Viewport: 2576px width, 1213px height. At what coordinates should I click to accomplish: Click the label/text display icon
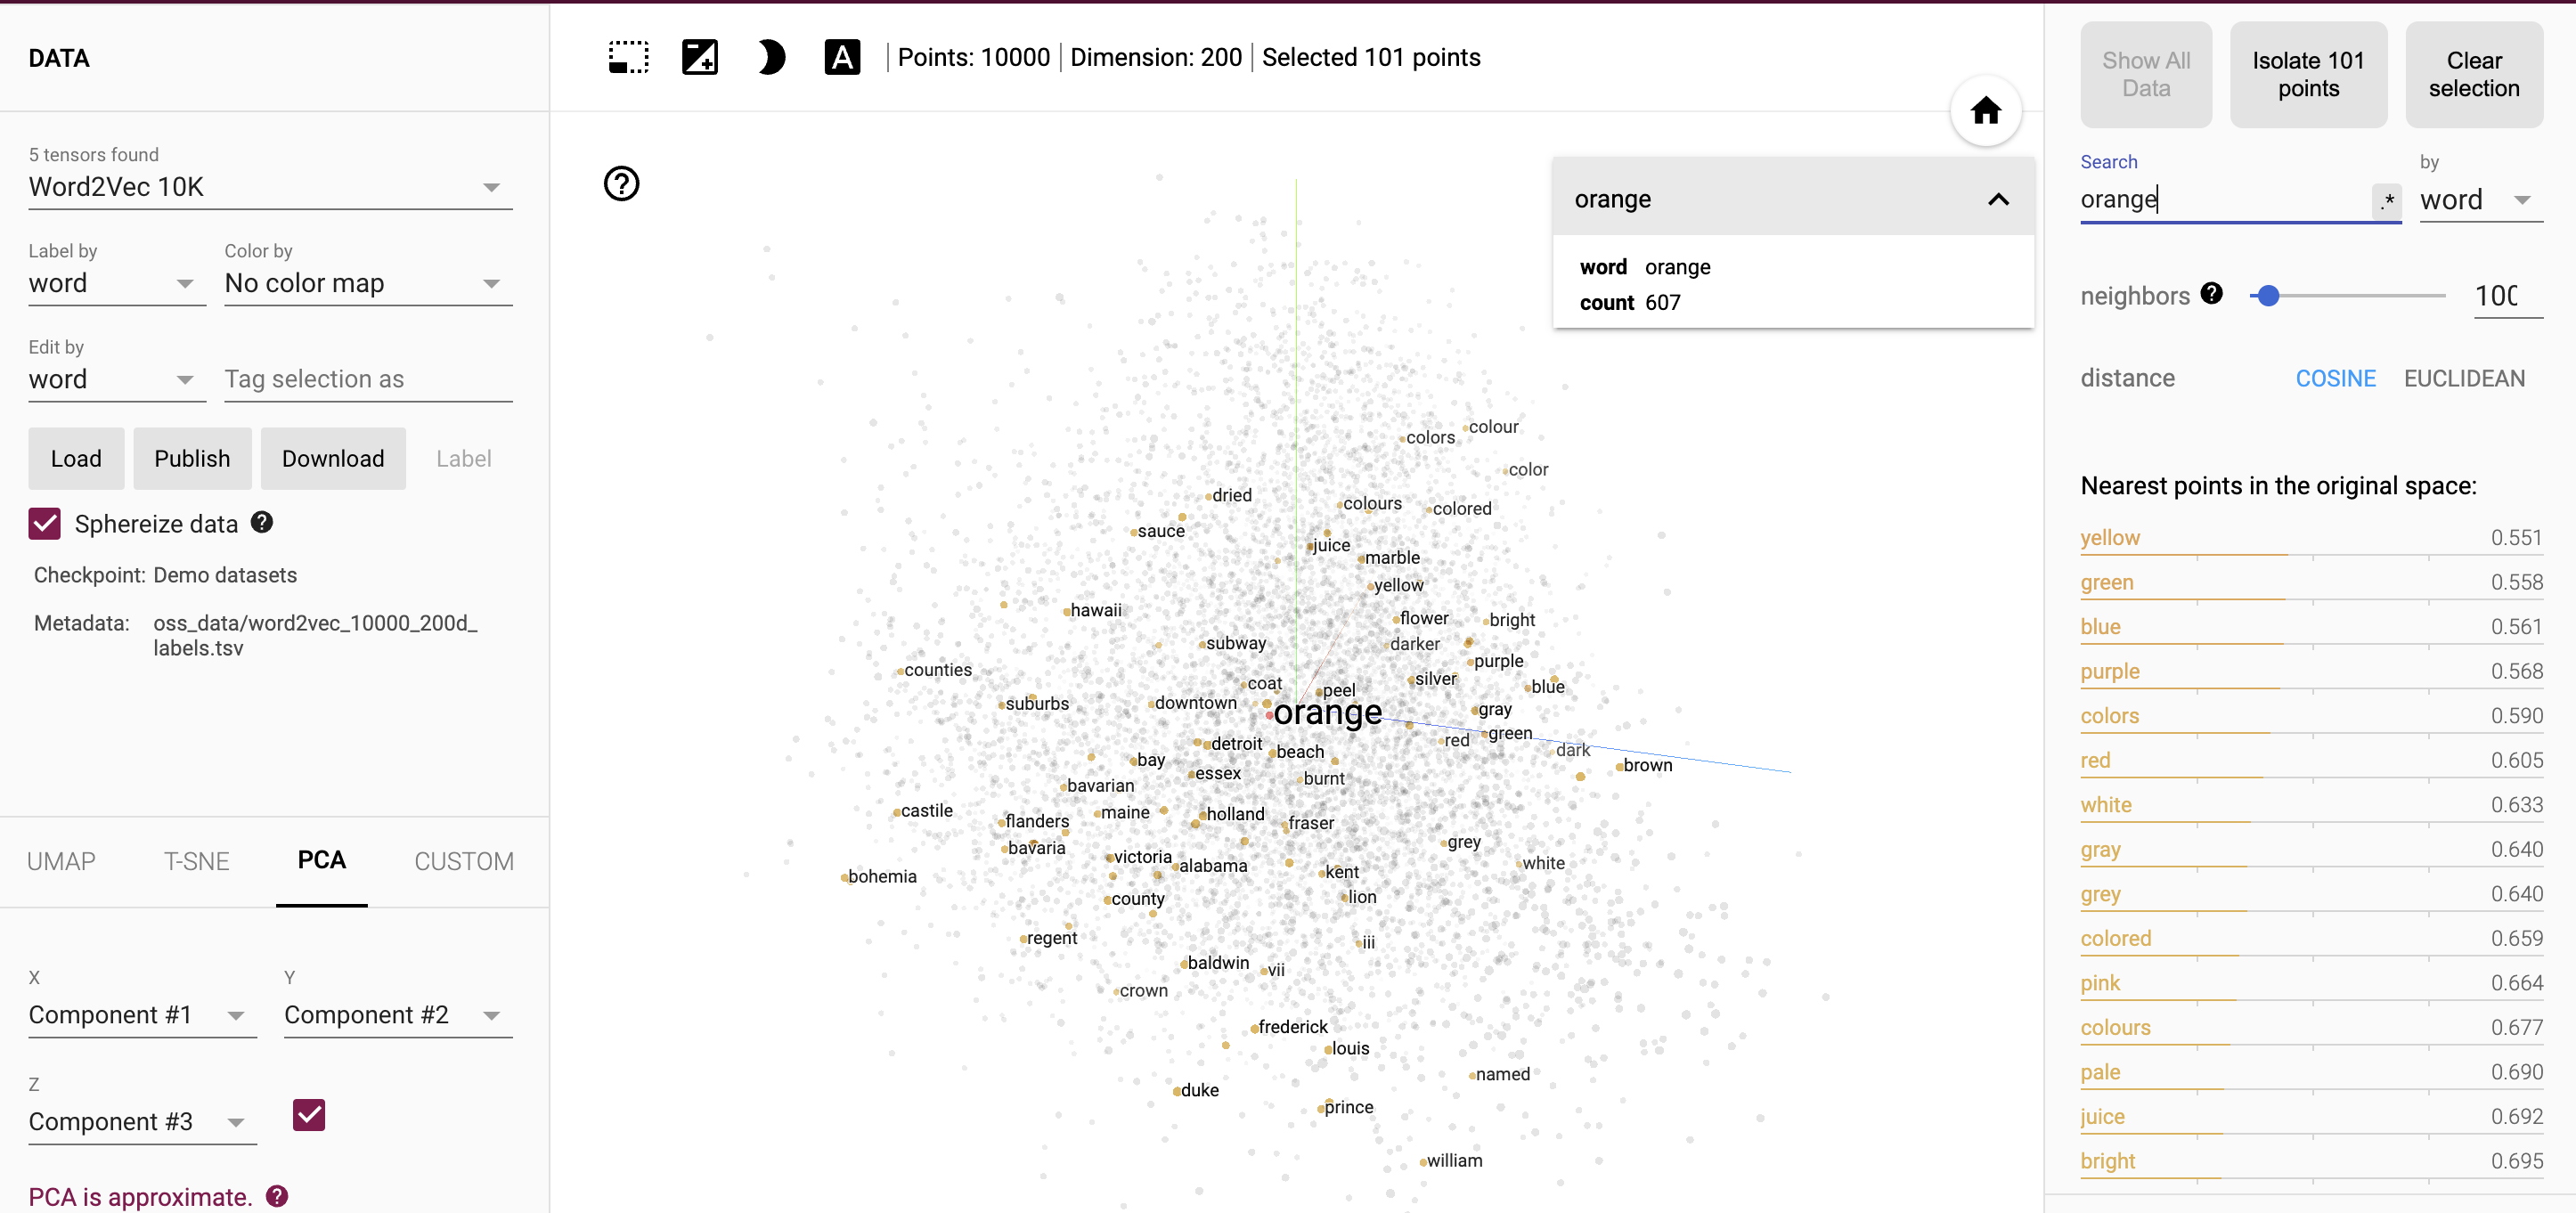(x=843, y=59)
